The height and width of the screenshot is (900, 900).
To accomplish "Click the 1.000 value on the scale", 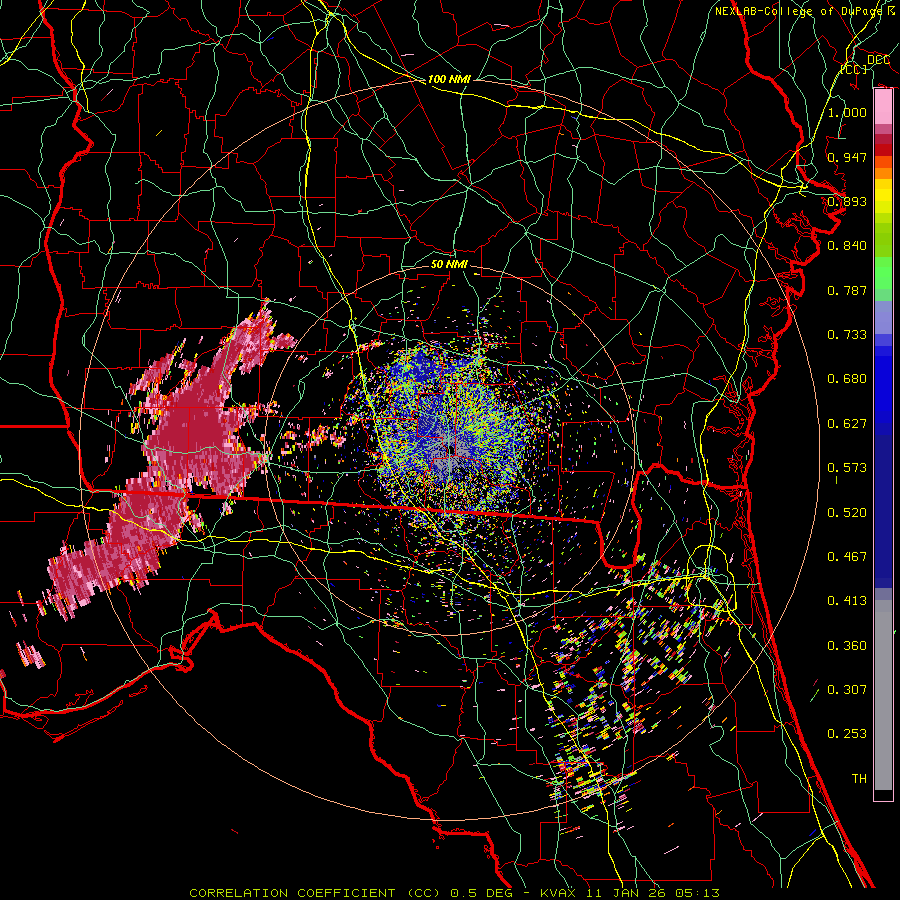I will coord(847,112).
